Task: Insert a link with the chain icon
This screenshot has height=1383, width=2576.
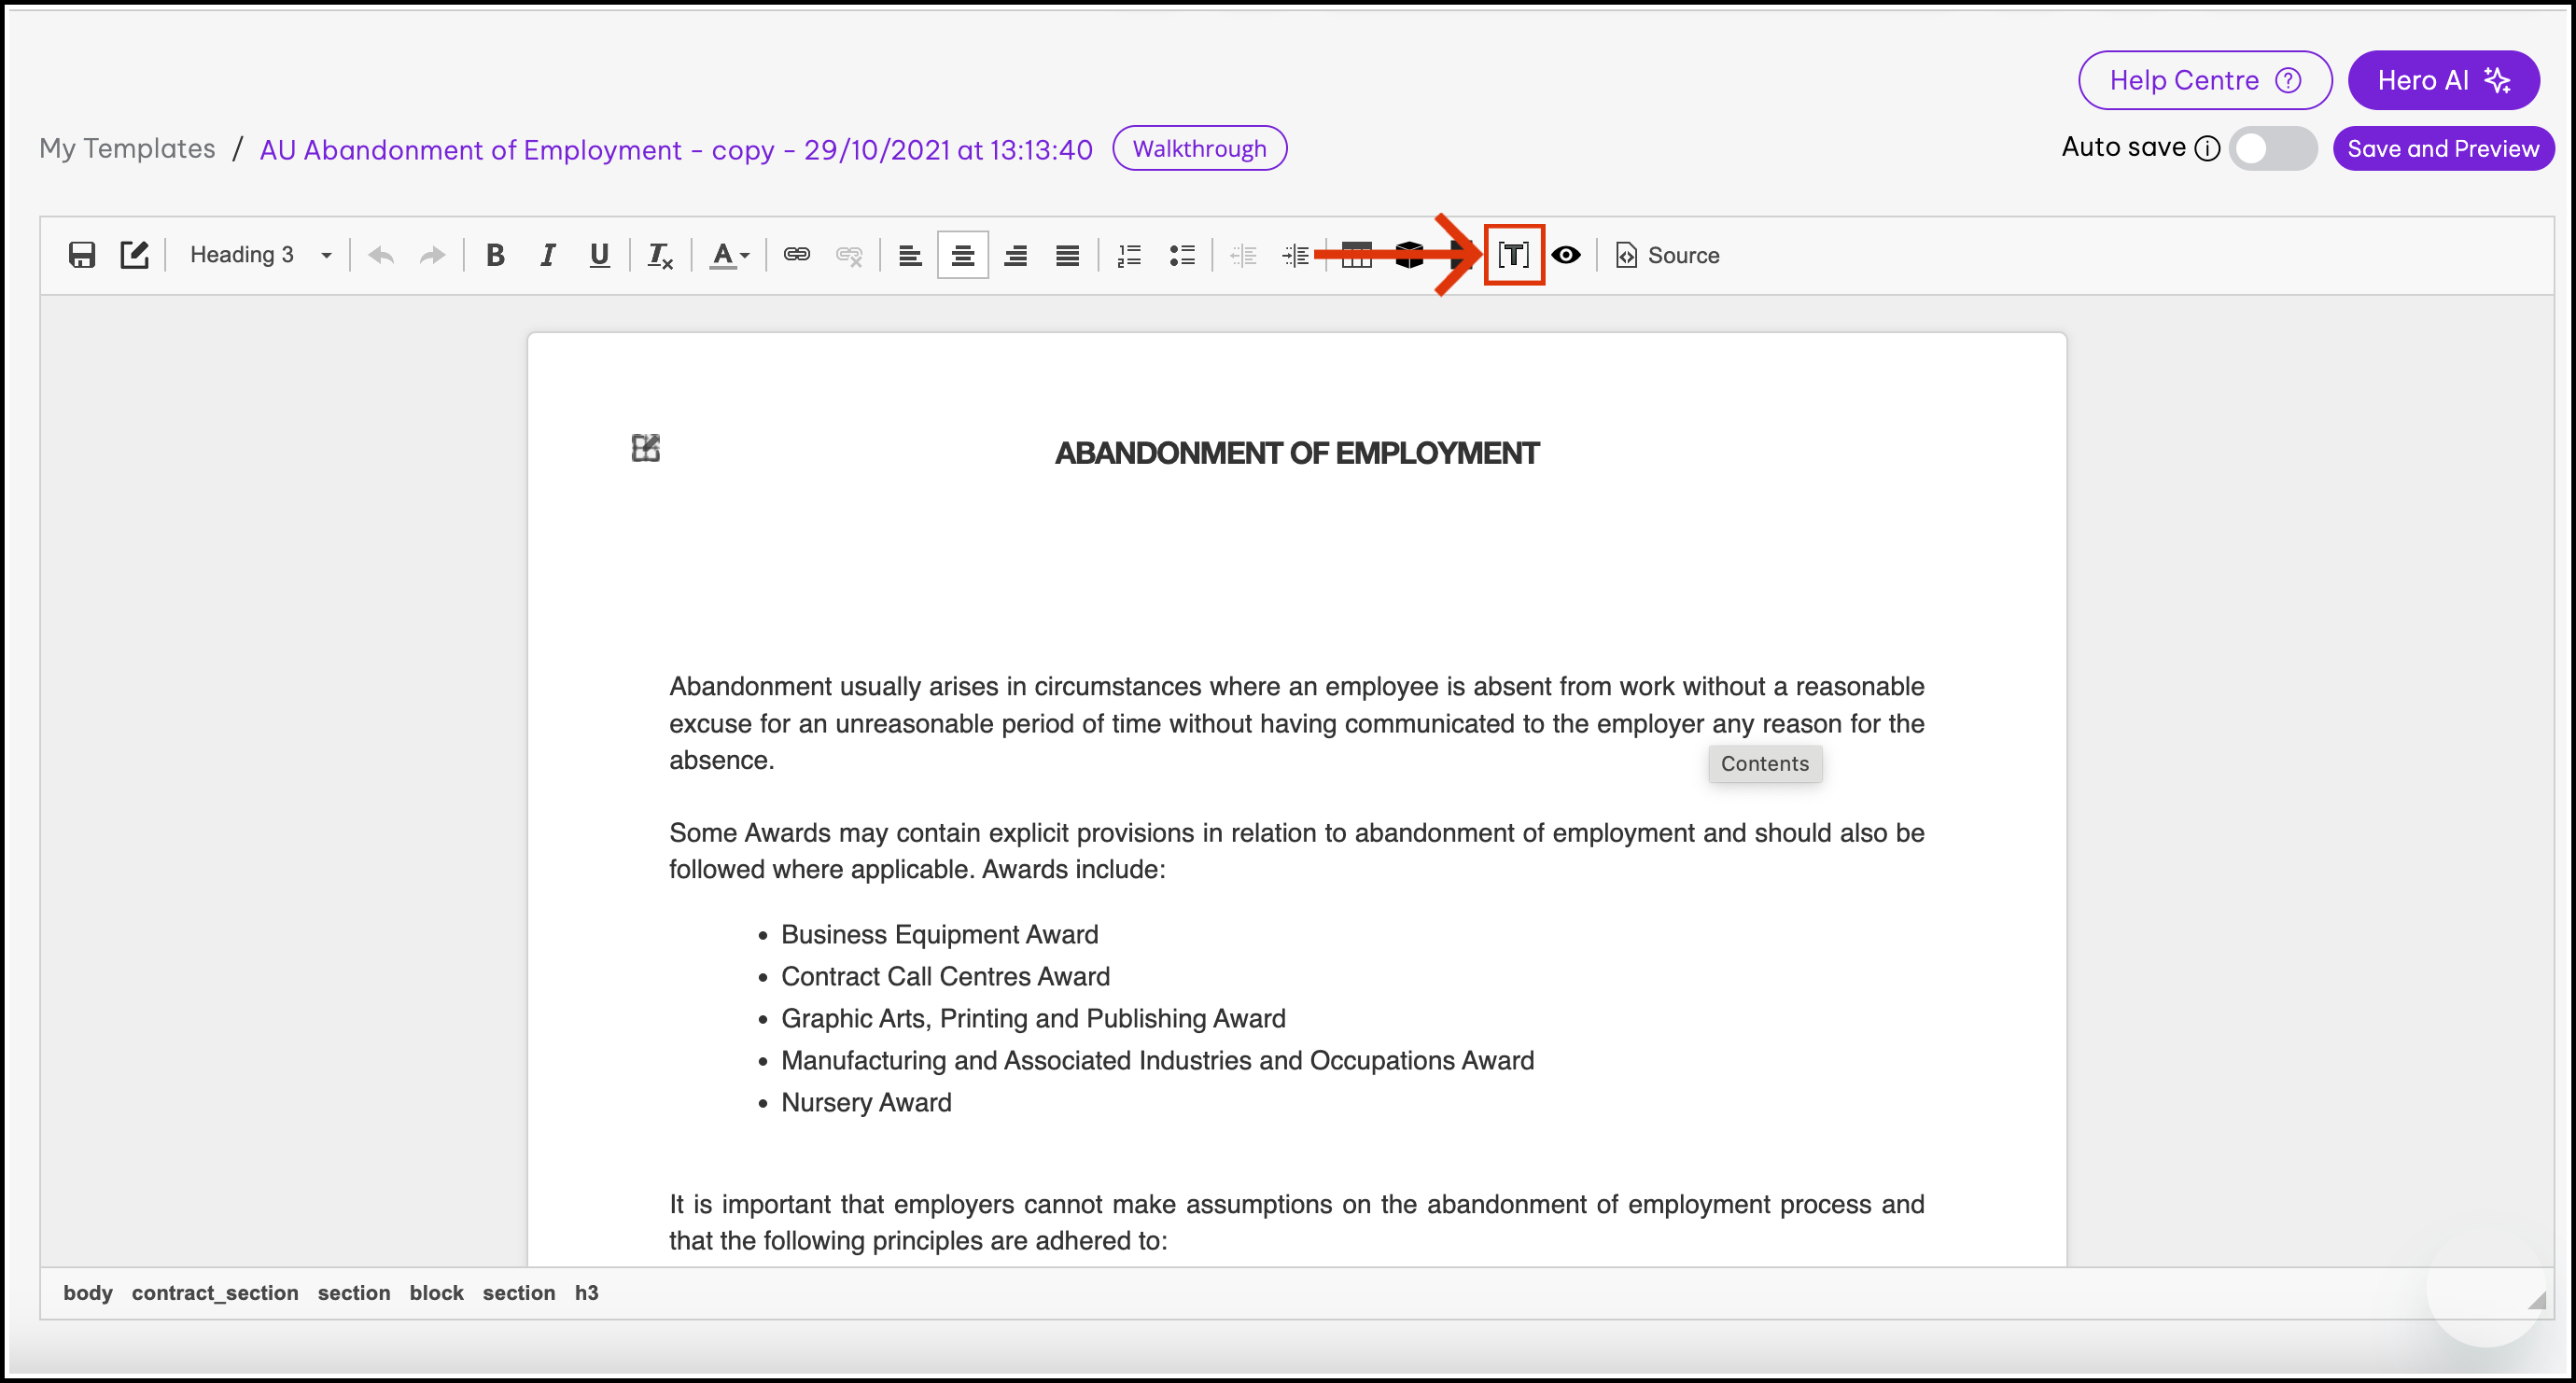Action: click(x=796, y=255)
